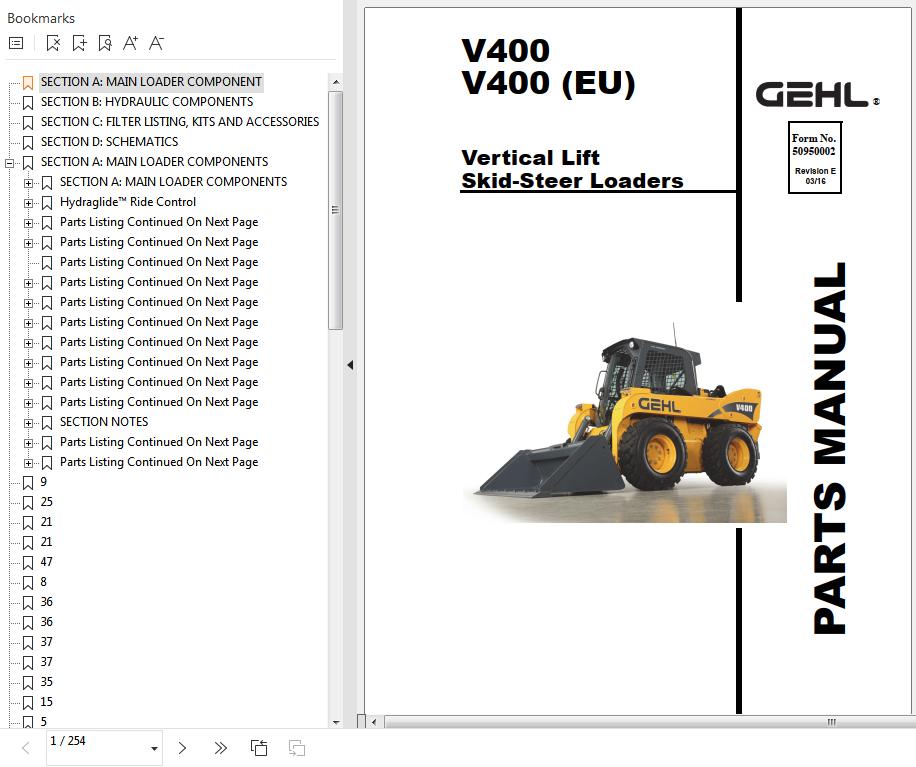Click the greyed next view icon with right arrow
The height and width of the screenshot is (767, 916).
coord(297,748)
